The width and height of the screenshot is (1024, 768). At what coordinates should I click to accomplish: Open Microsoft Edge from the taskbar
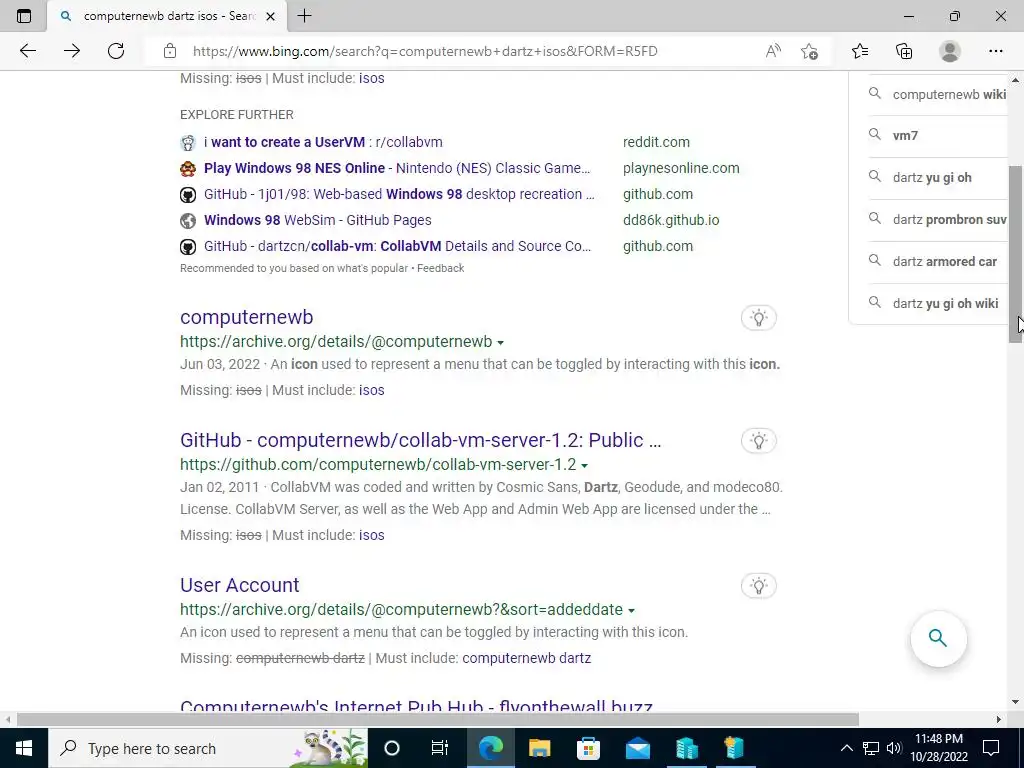click(491, 748)
